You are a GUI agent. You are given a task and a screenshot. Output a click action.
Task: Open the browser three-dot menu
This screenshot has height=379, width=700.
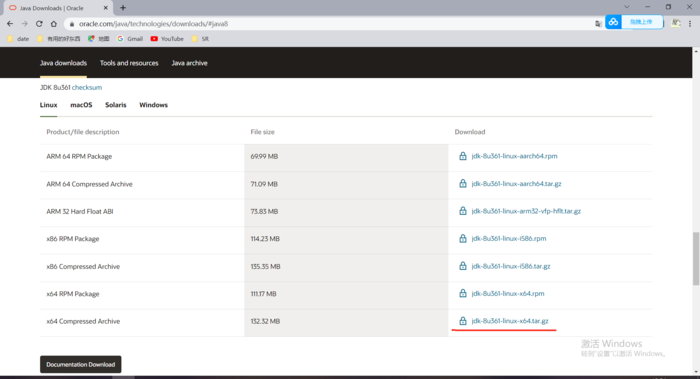coord(690,24)
